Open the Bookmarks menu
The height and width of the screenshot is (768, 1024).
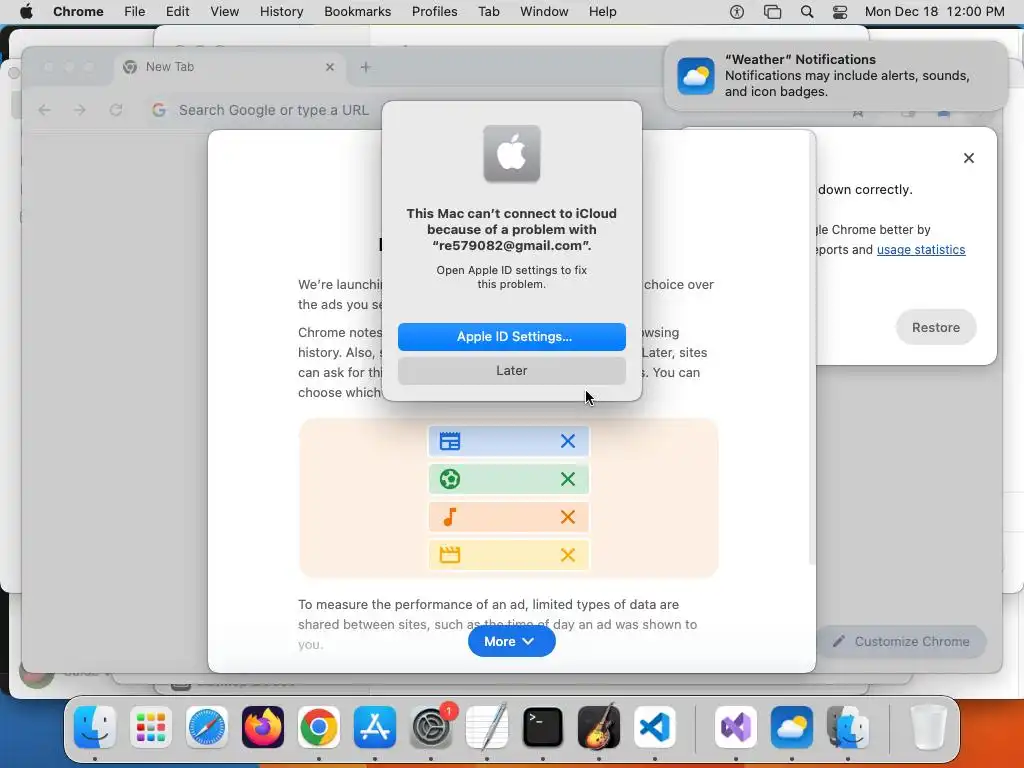(357, 12)
